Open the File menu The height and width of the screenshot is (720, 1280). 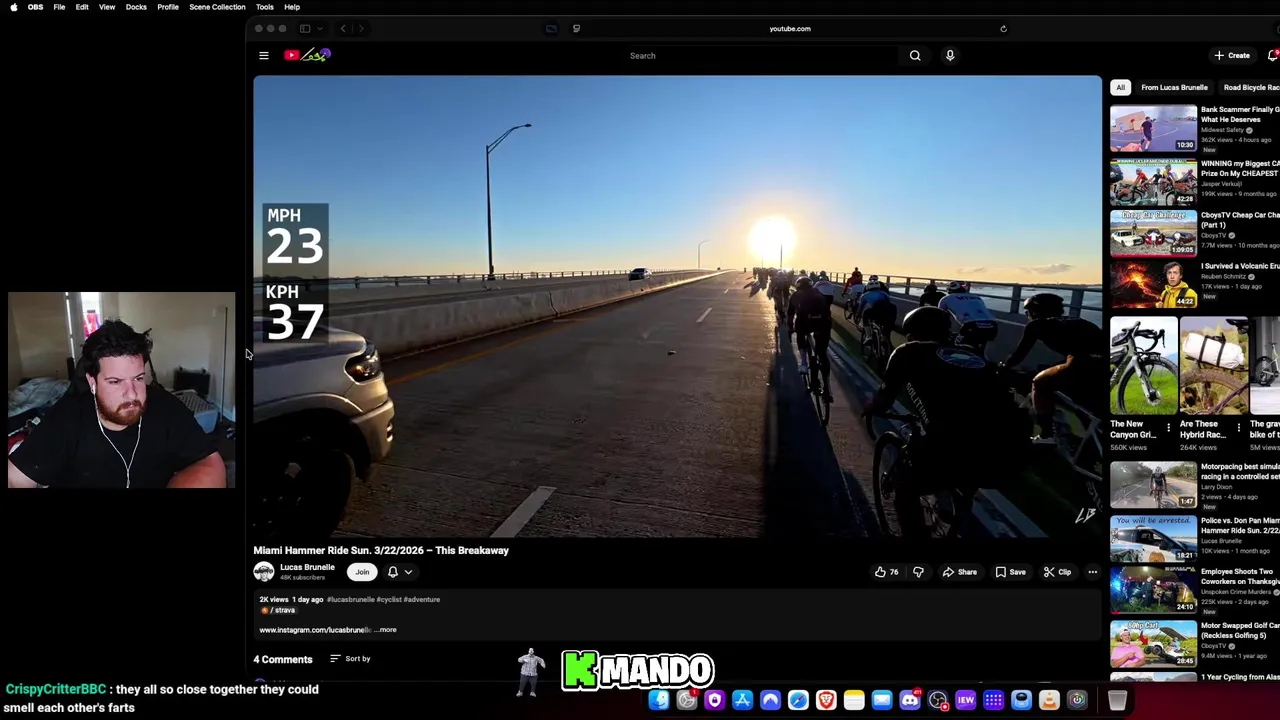click(59, 7)
